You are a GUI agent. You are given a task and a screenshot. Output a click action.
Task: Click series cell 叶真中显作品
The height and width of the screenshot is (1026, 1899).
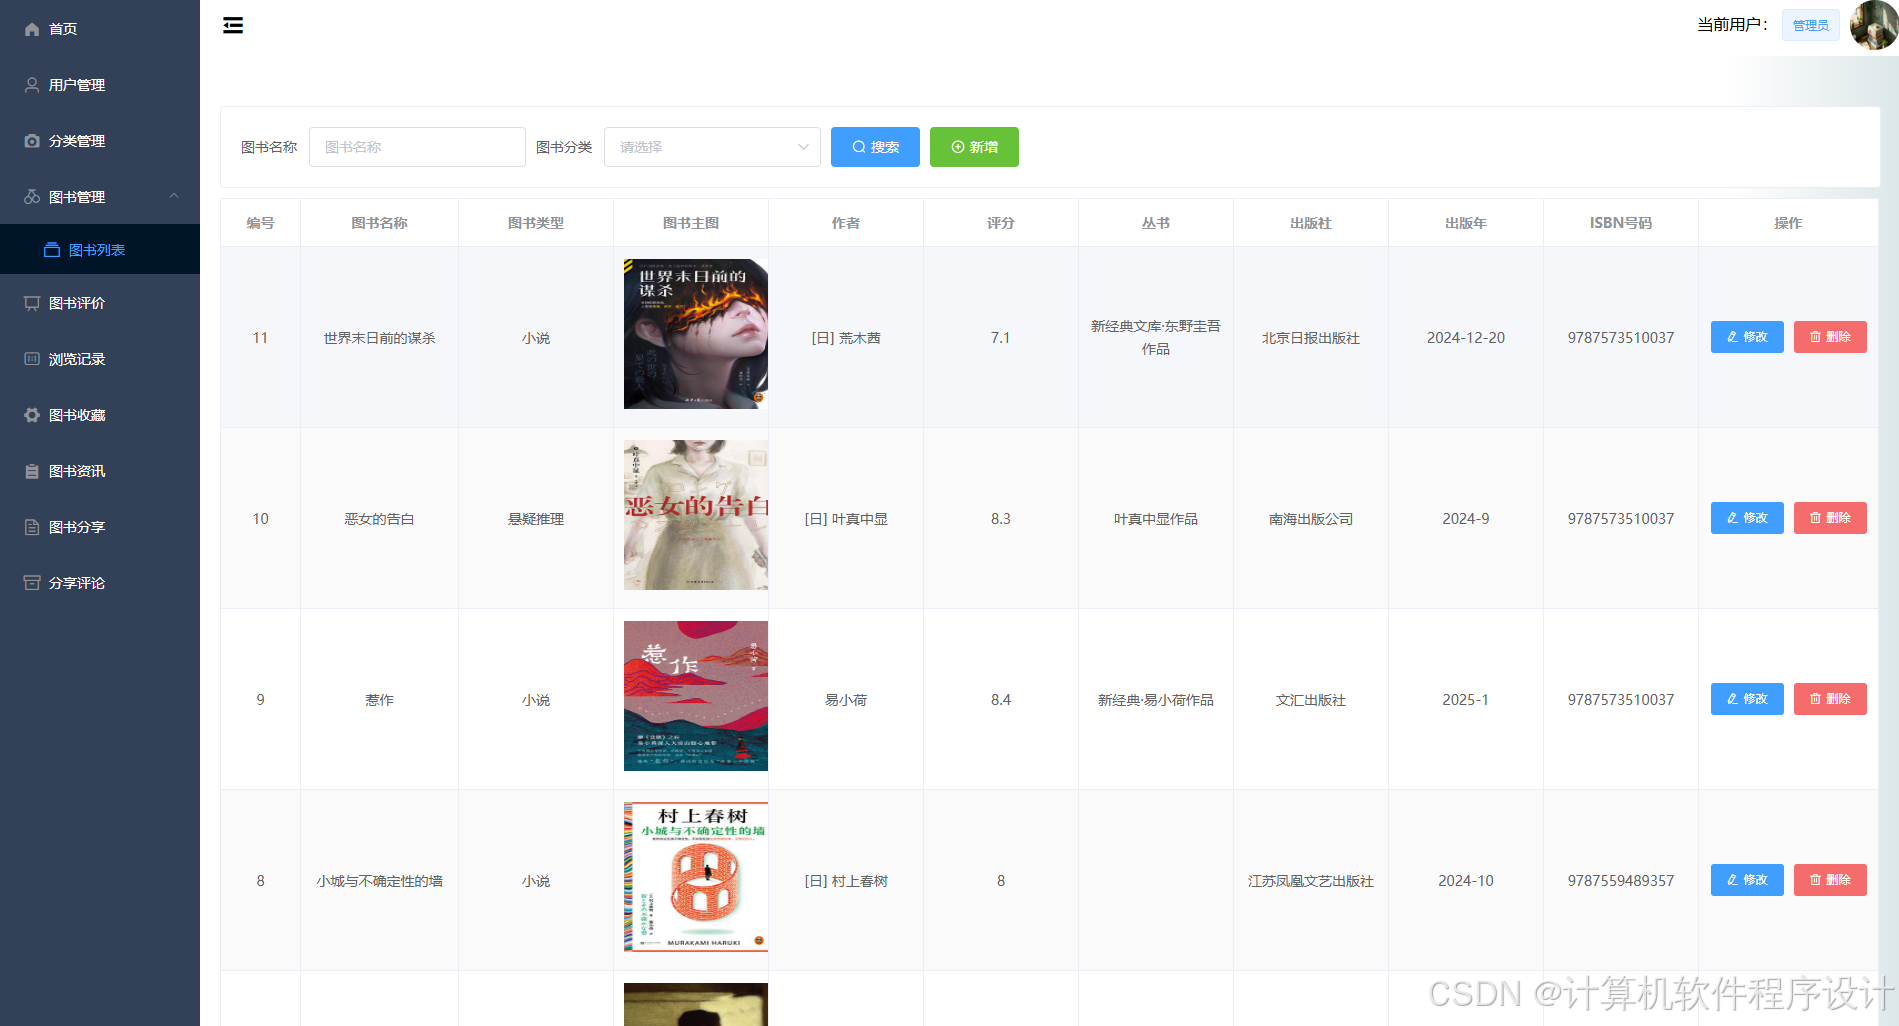[1156, 519]
